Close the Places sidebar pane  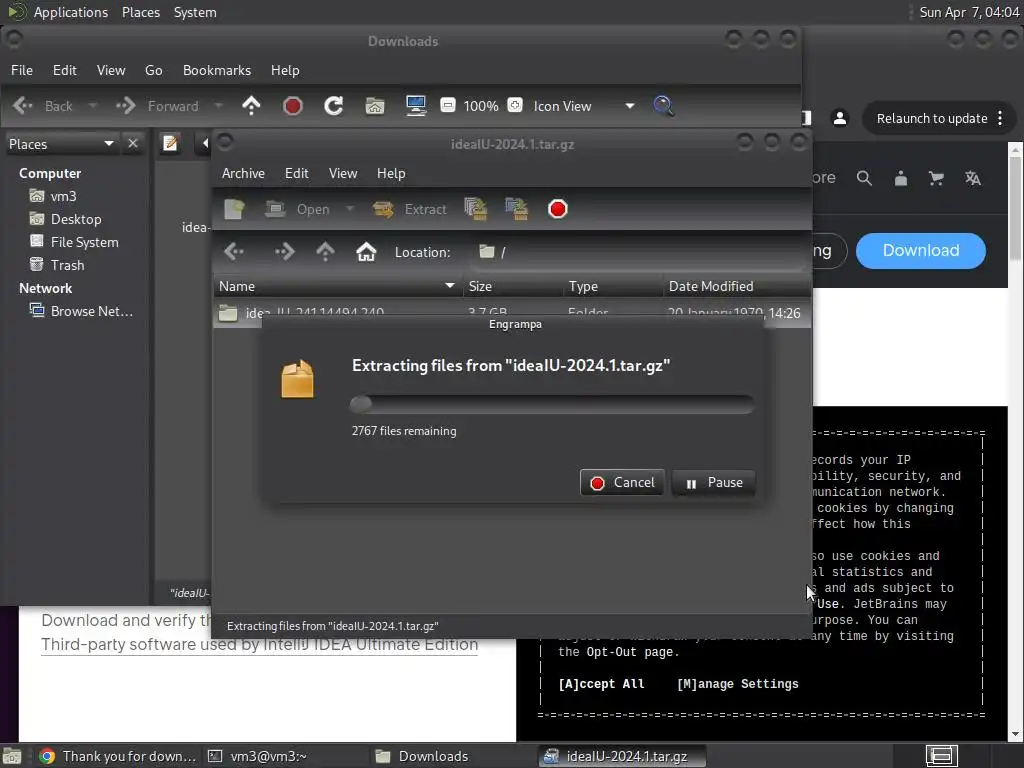click(133, 143)
